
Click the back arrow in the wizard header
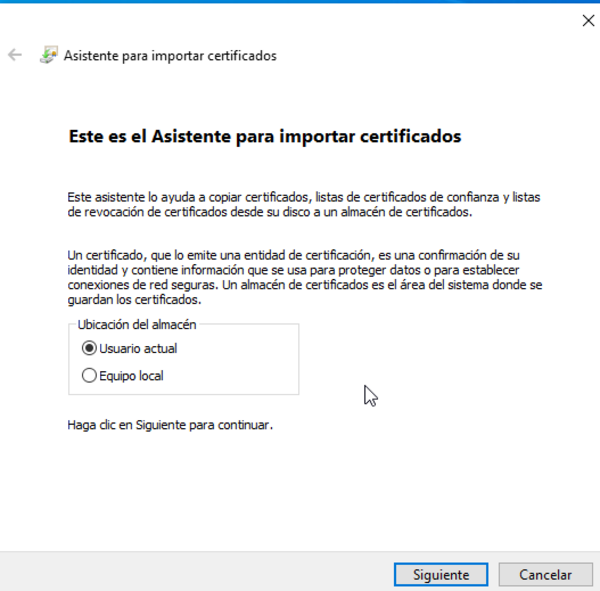point(15,55)
